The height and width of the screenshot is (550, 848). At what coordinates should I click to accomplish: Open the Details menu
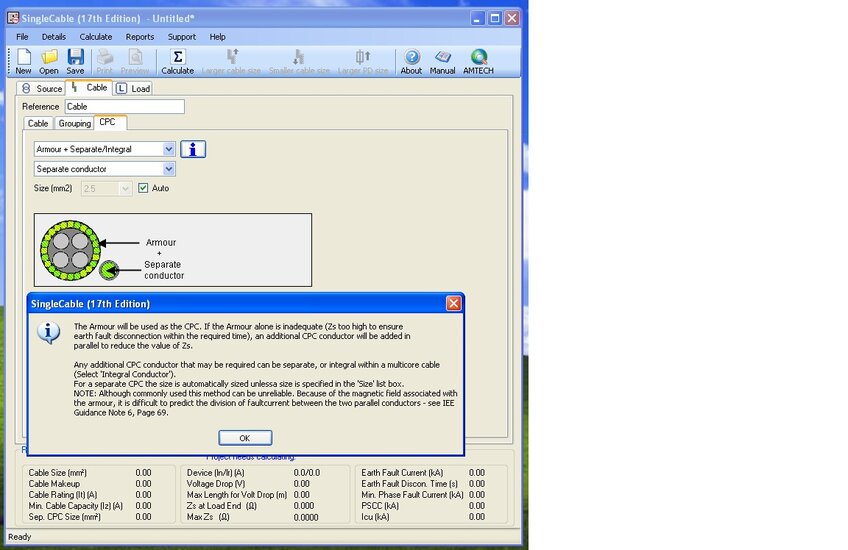[x=54, y=37]
